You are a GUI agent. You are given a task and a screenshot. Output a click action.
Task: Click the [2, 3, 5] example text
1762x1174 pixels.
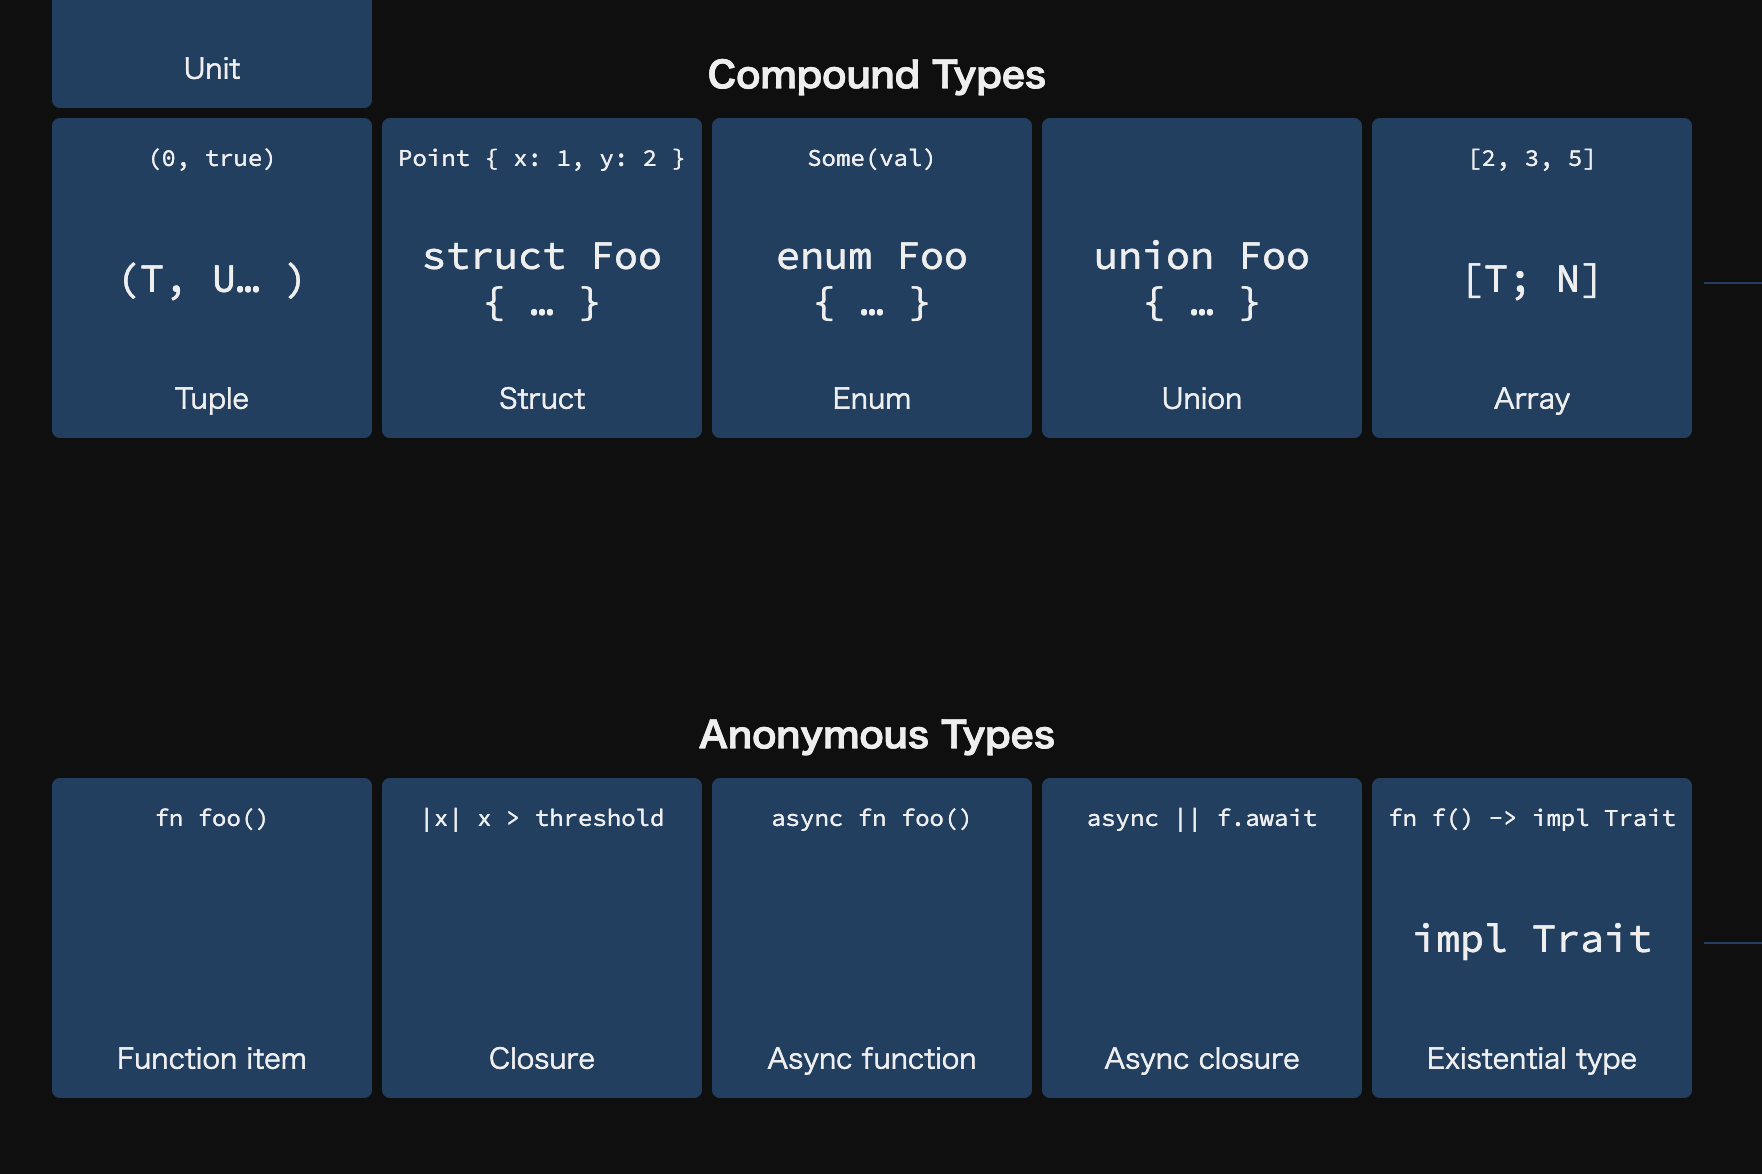click(1532, 158)
